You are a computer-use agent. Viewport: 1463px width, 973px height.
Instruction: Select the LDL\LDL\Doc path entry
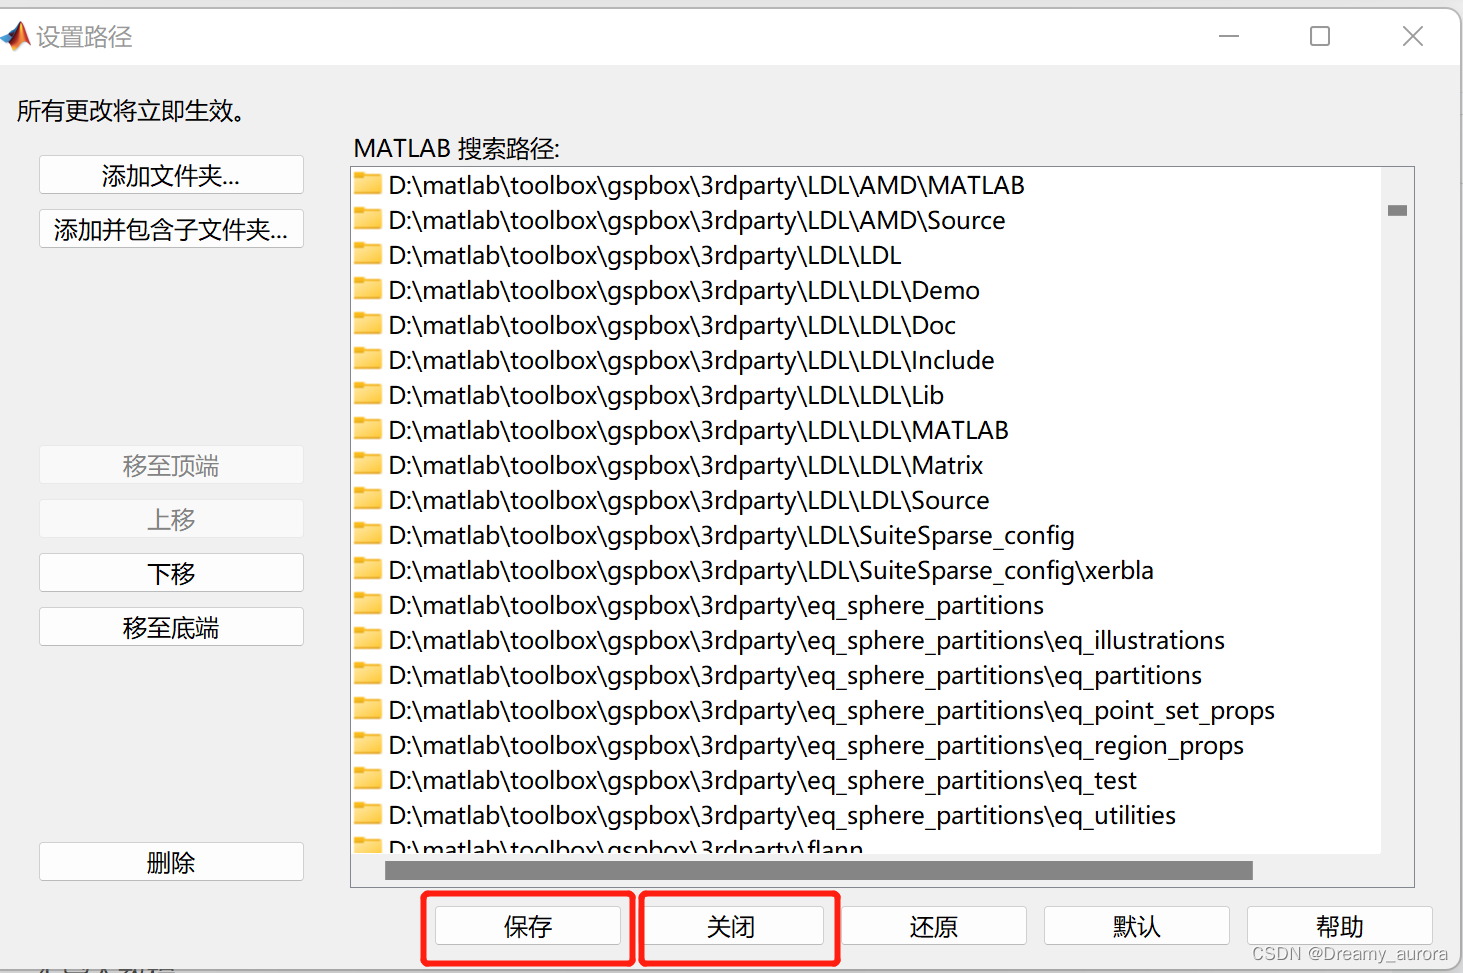[670, 324]
